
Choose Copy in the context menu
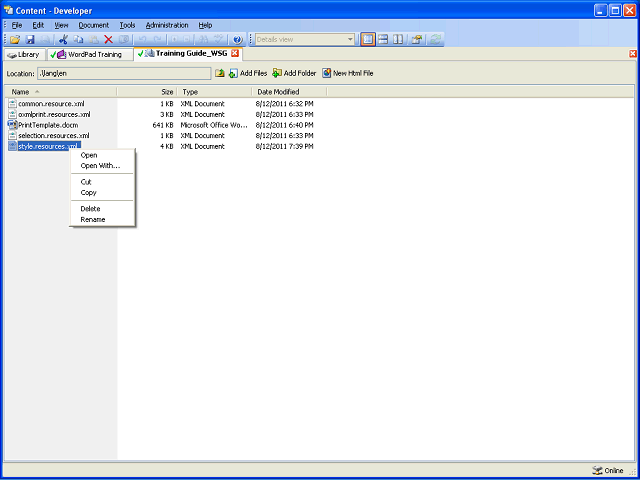(102, 193)
